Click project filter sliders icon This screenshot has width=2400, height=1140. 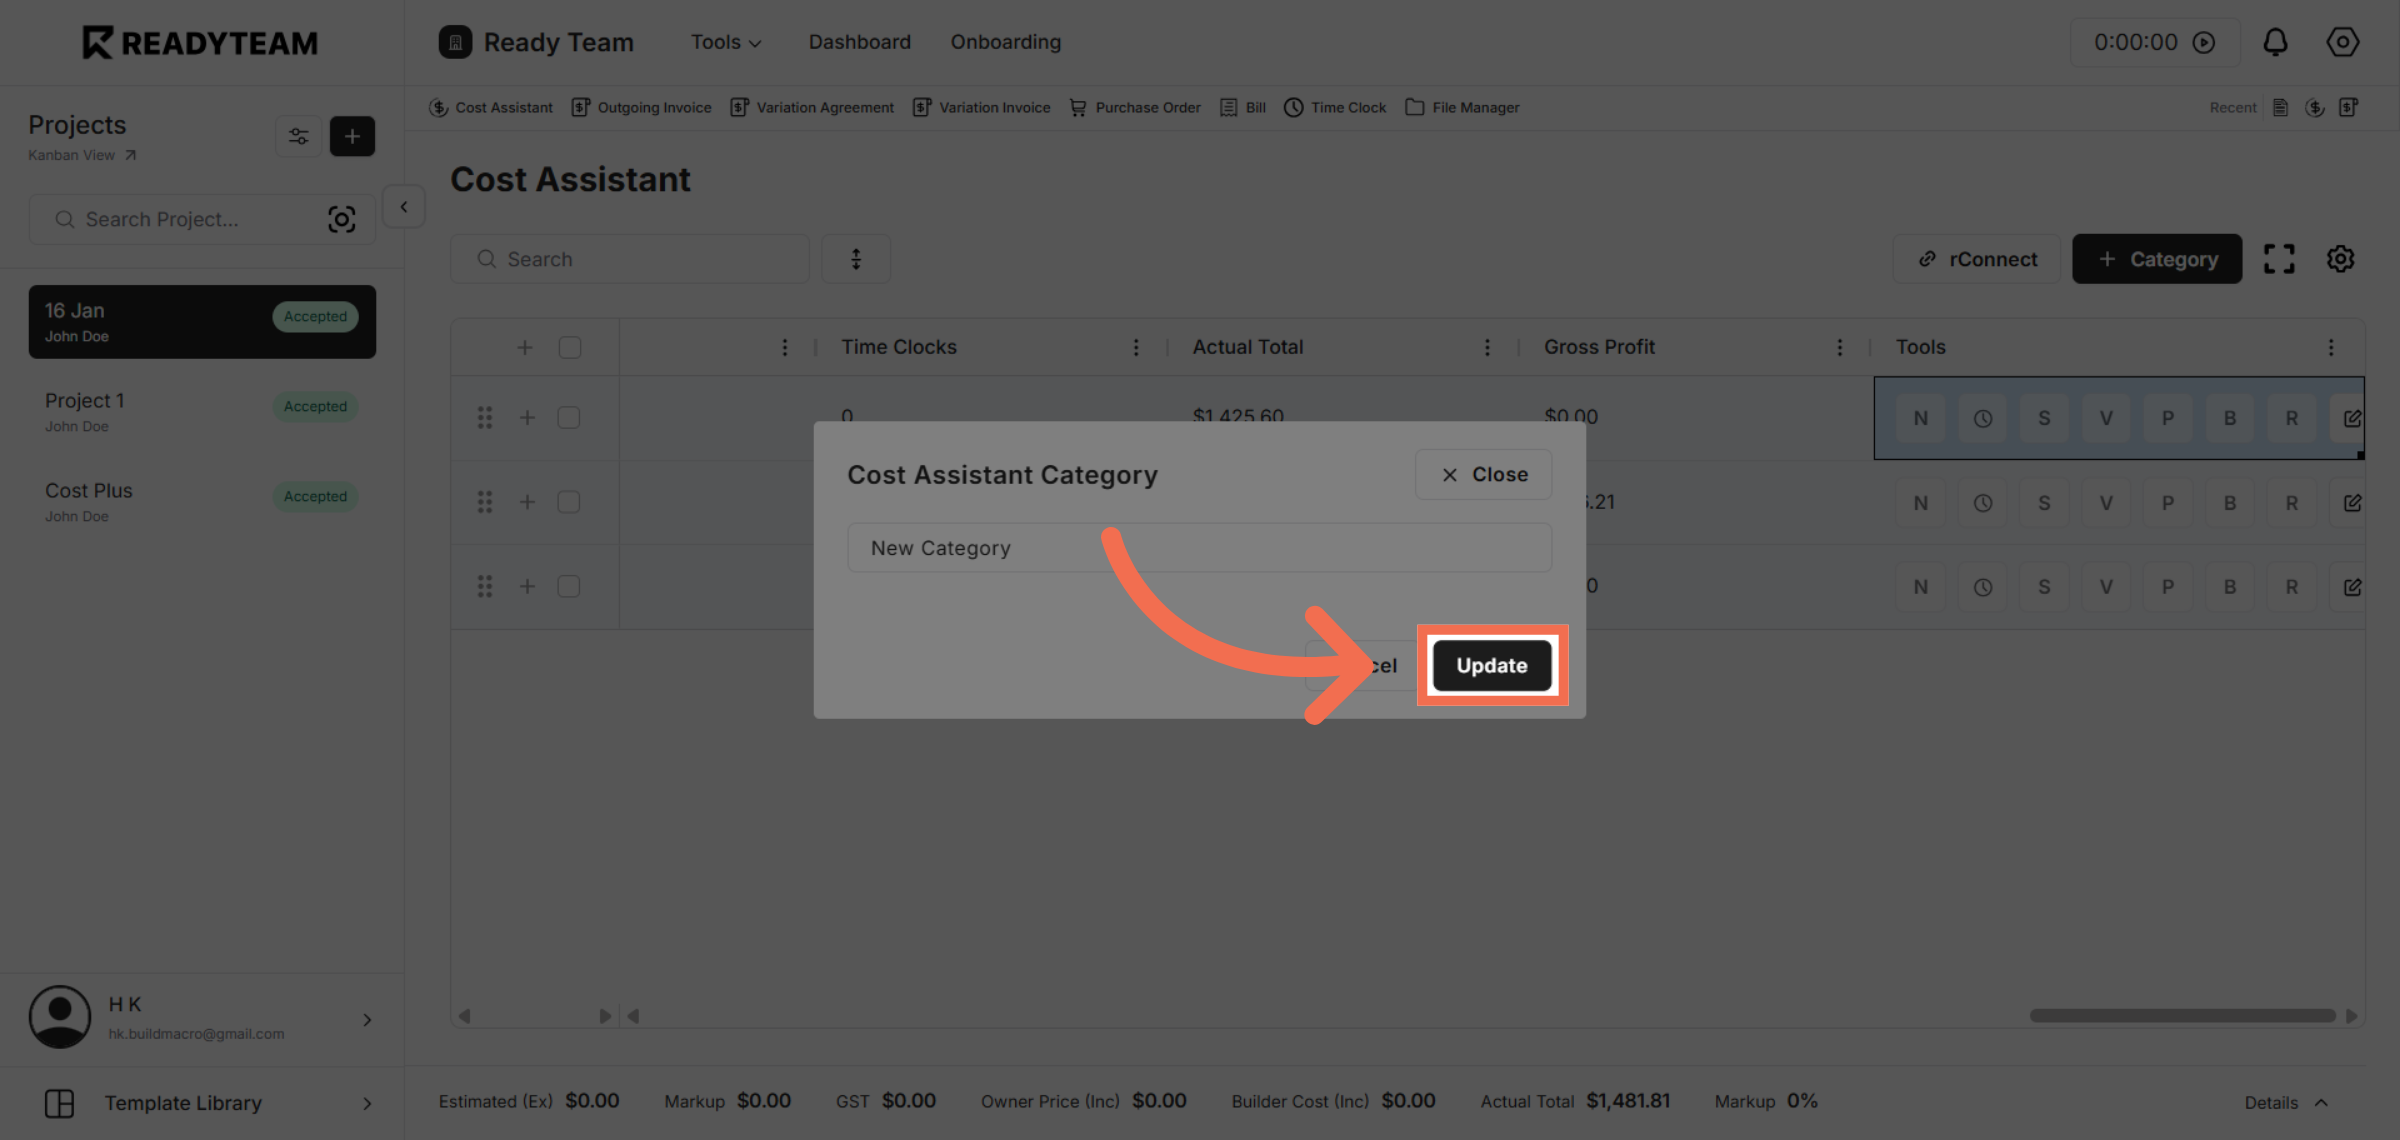tap(298, 136)
